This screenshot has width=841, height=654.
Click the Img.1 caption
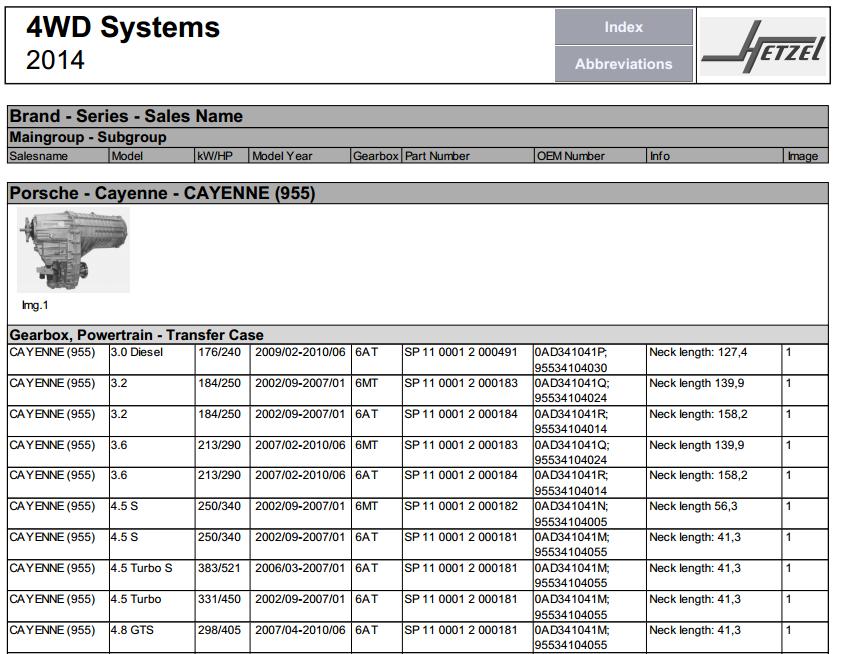35,305
